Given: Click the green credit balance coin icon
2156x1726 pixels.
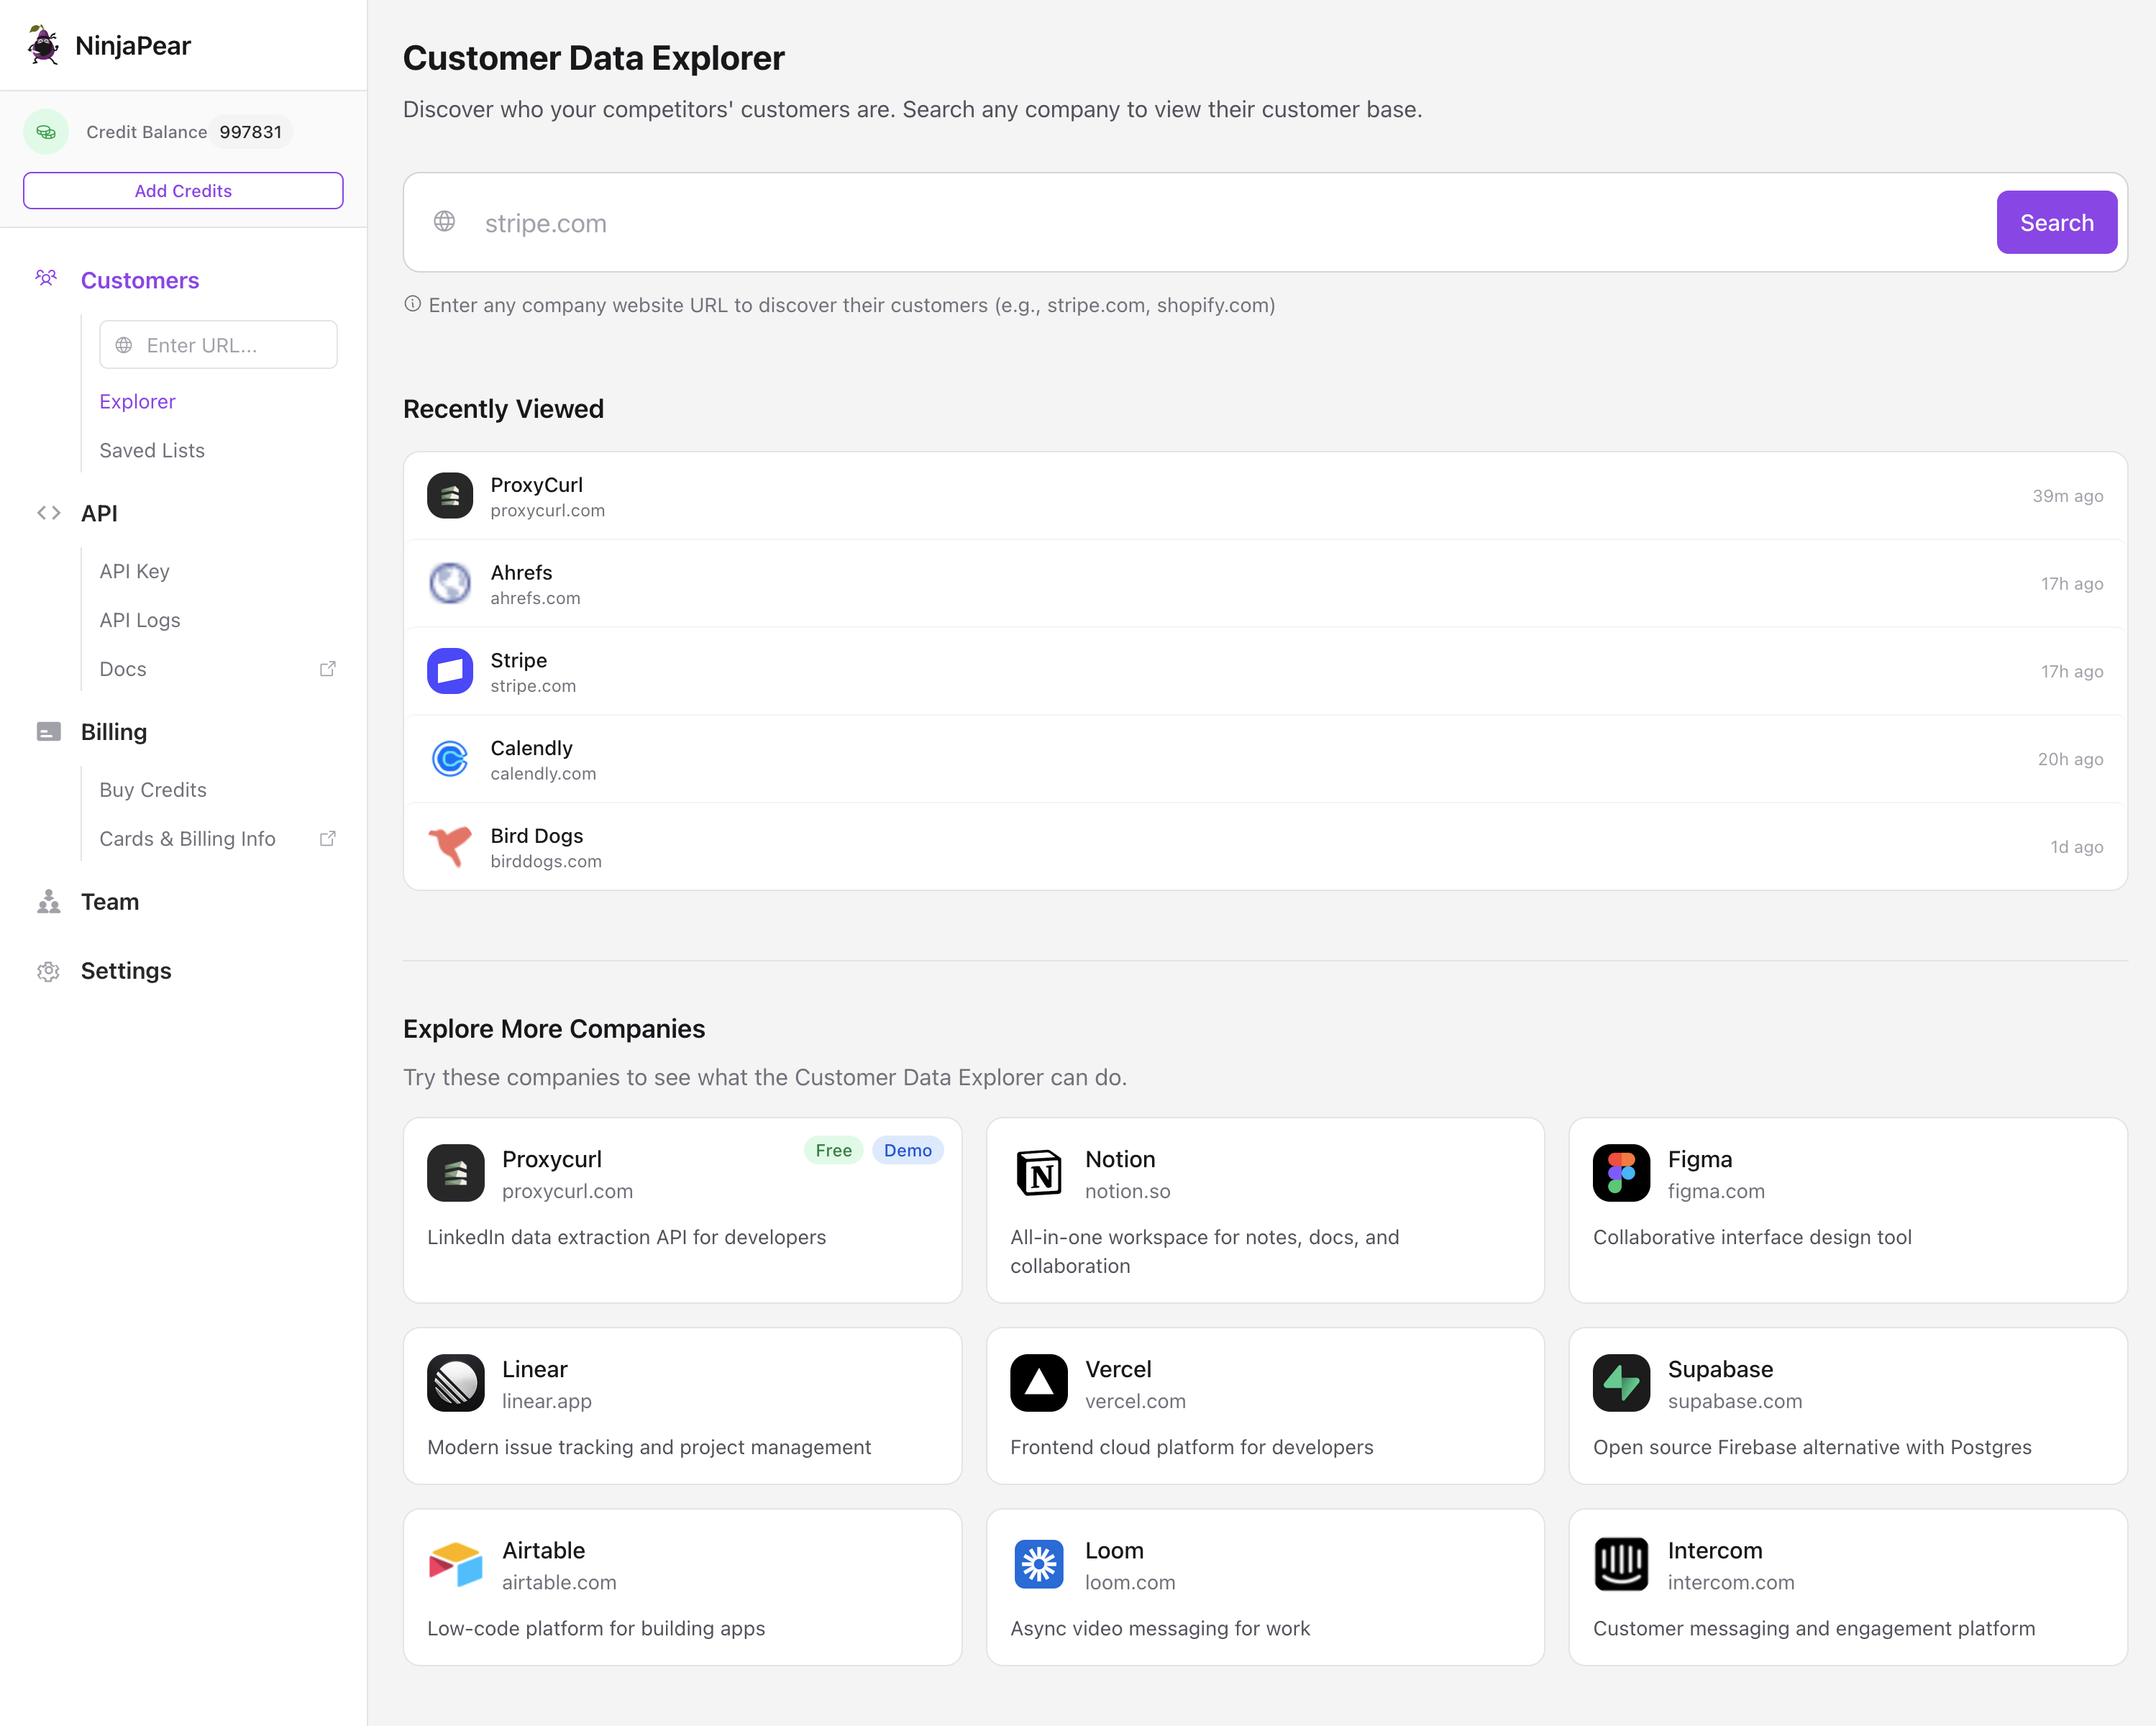Looking at the screenshot, I should 46,132.
